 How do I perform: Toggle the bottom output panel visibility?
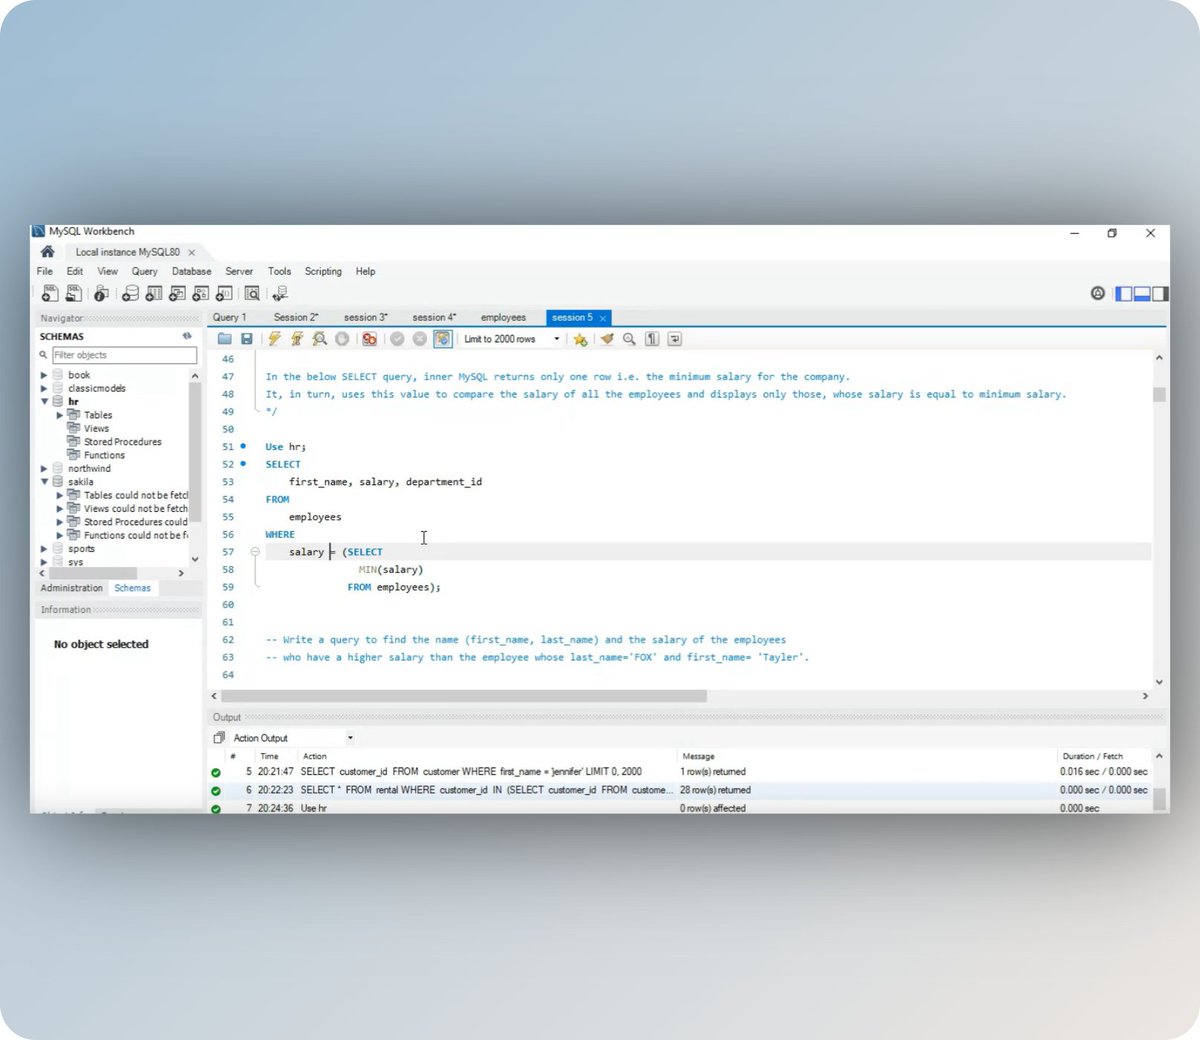(x=1142, y=293)
